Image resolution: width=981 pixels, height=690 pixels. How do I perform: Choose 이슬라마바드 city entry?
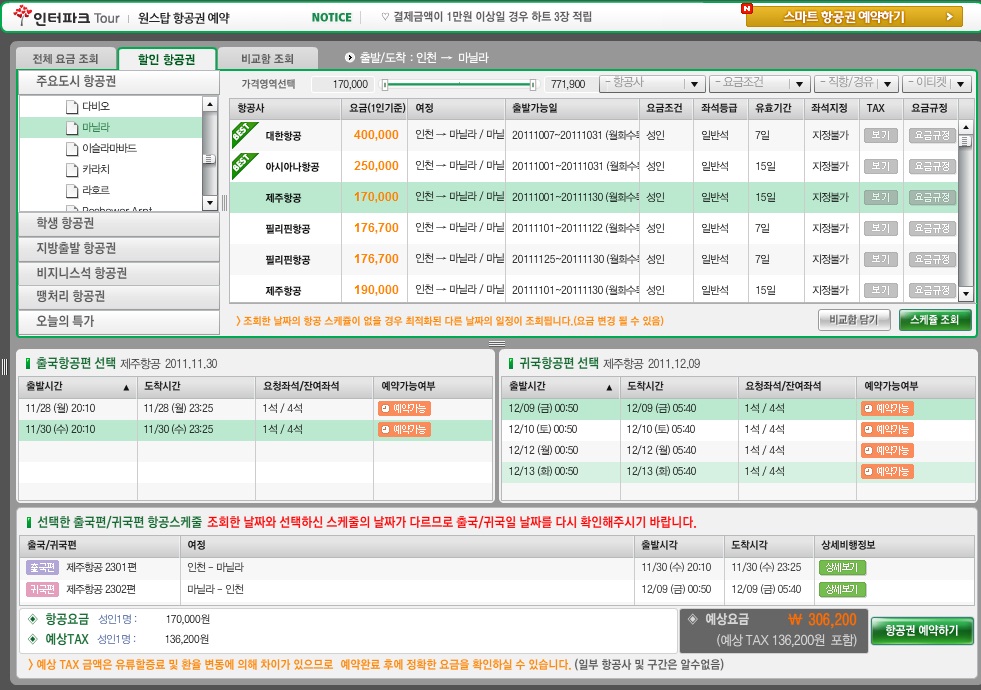[x=109, y=148]
